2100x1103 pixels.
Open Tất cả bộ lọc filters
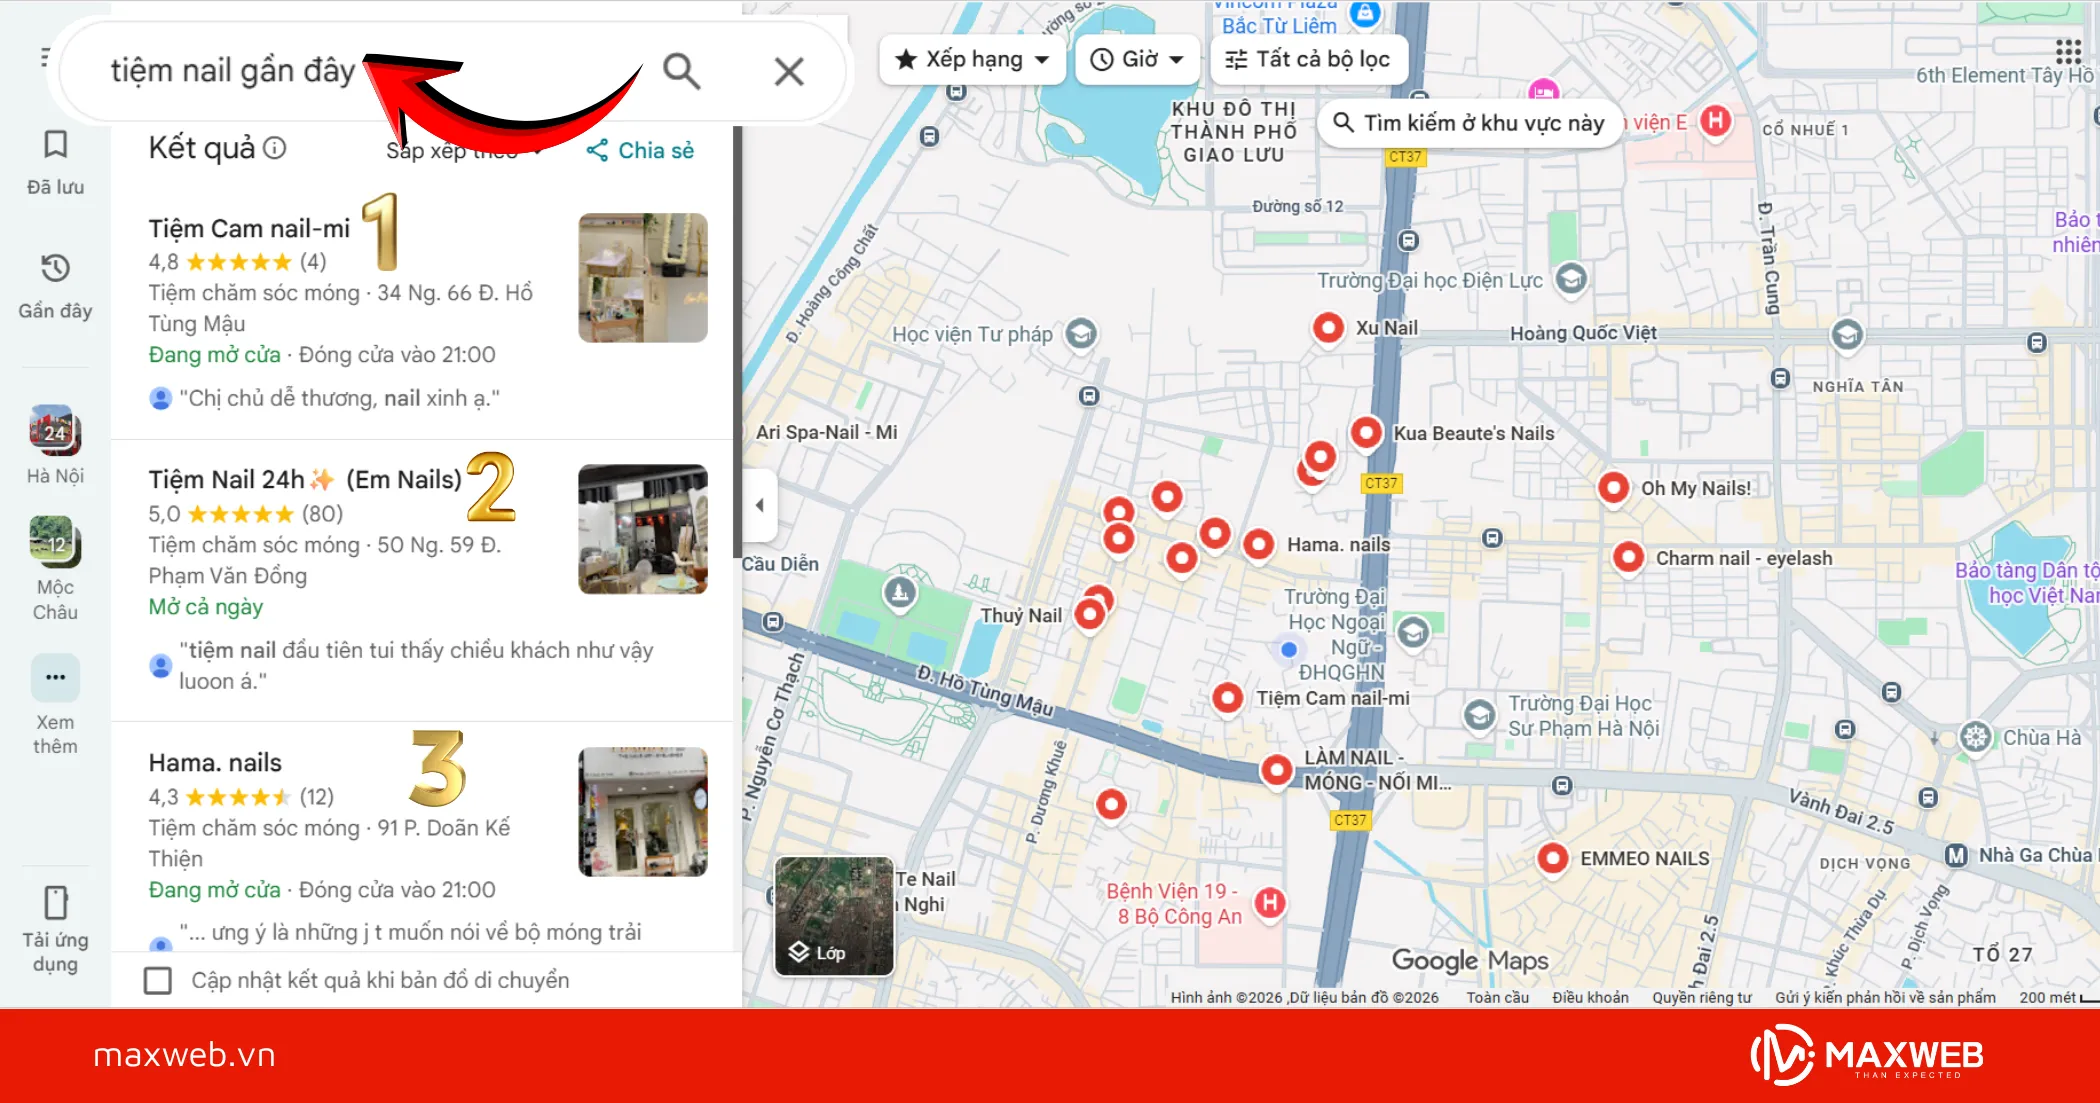click(x=1308, y=59)
